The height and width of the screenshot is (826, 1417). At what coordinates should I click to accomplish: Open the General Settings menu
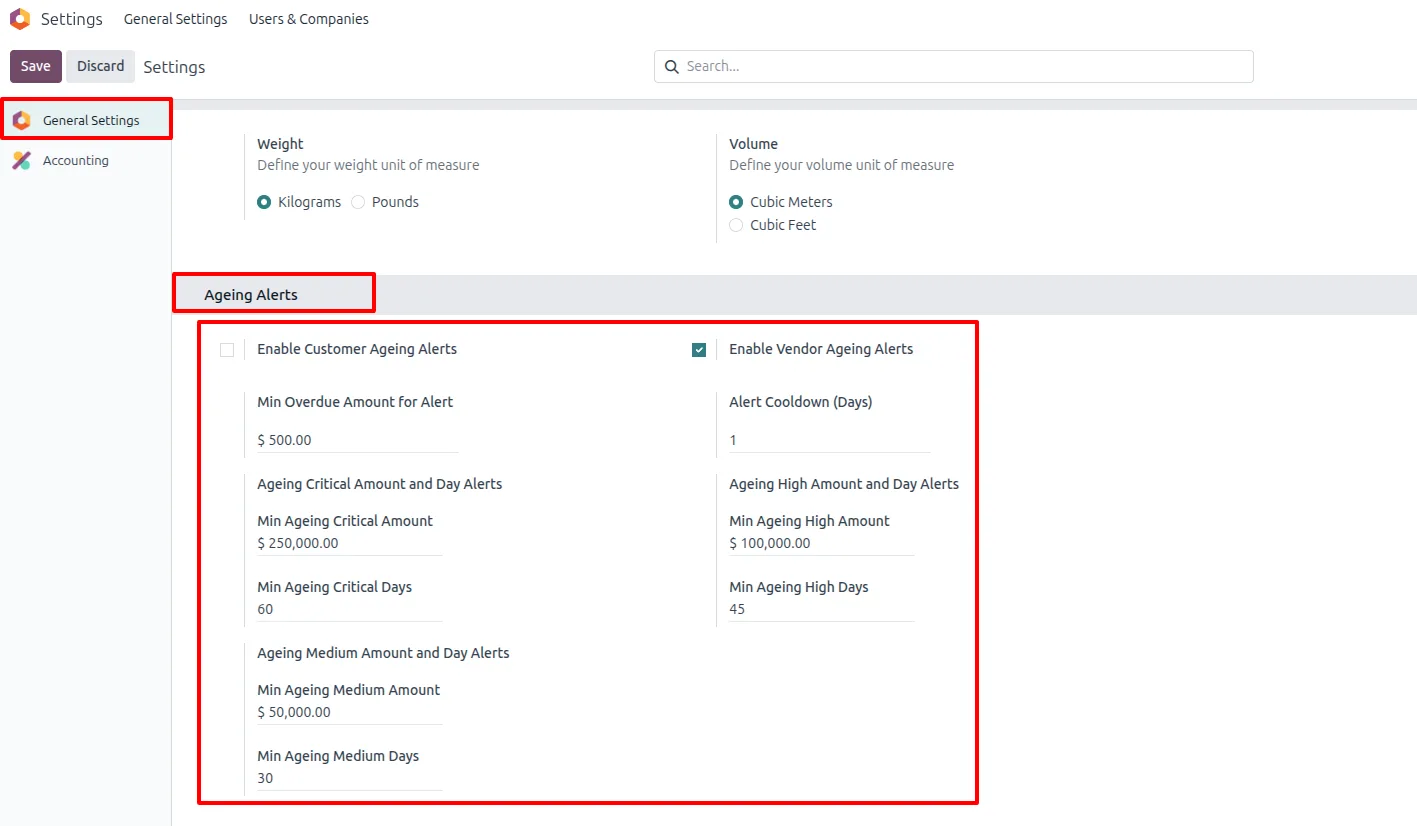click(176, 19)
